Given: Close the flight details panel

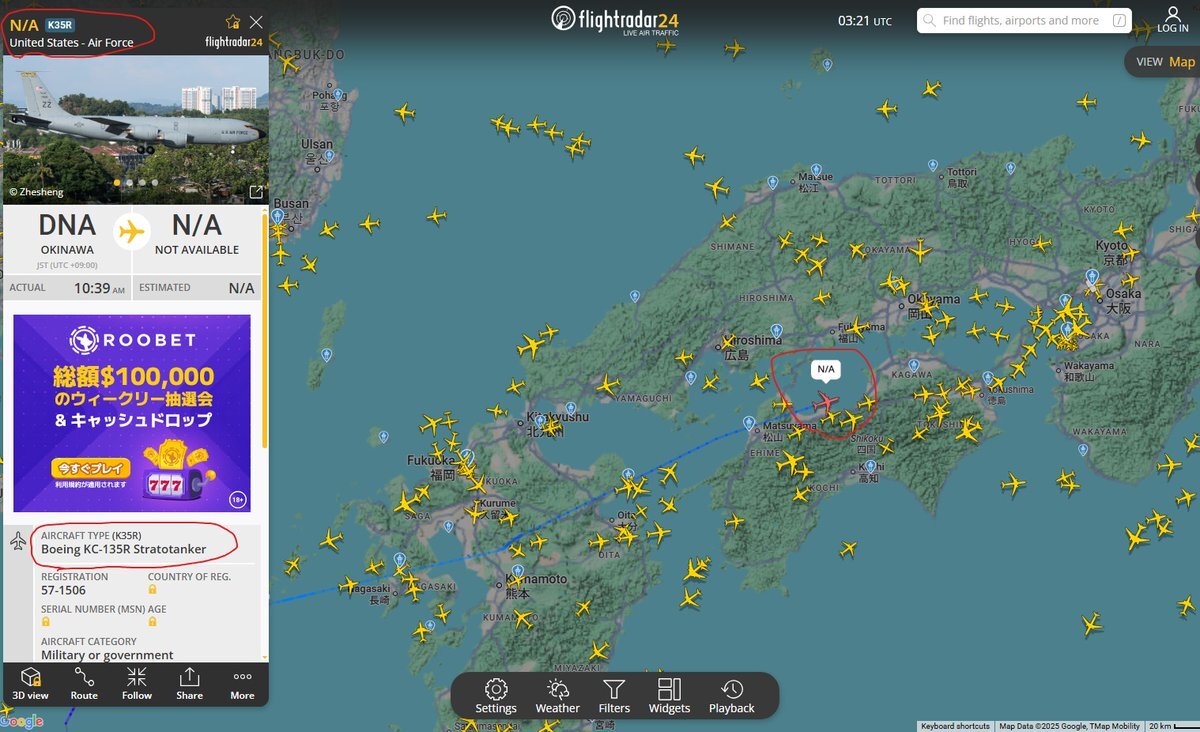Looking at the screenshot, I should 257,22.
